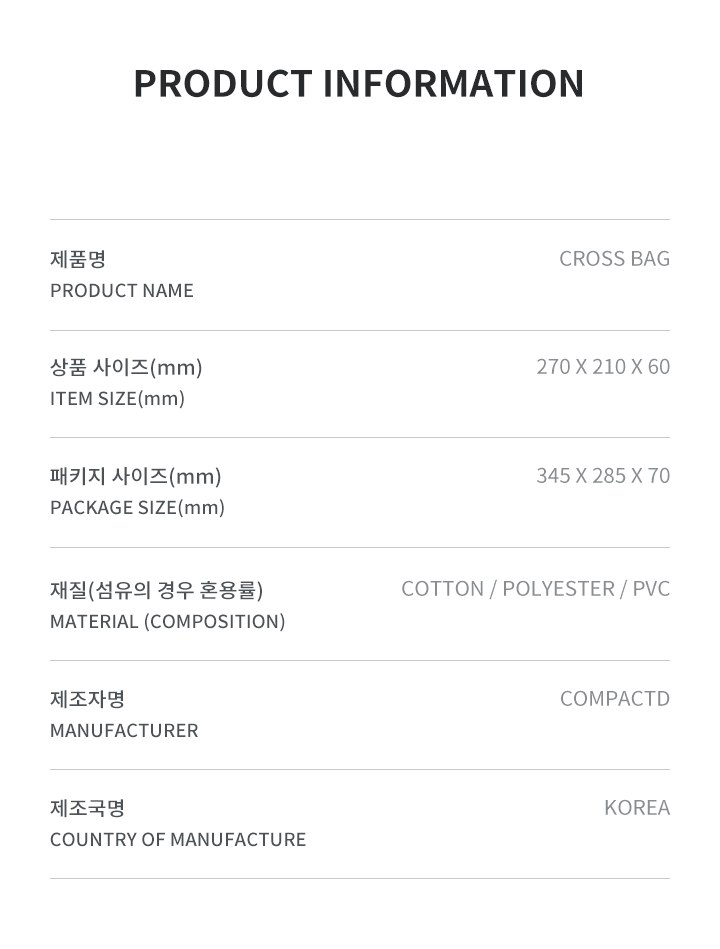The width and height of the screenshot is (720, 949).
Task: Select the 345 X 285 X 70 value
Action: [x=603, y=476]
